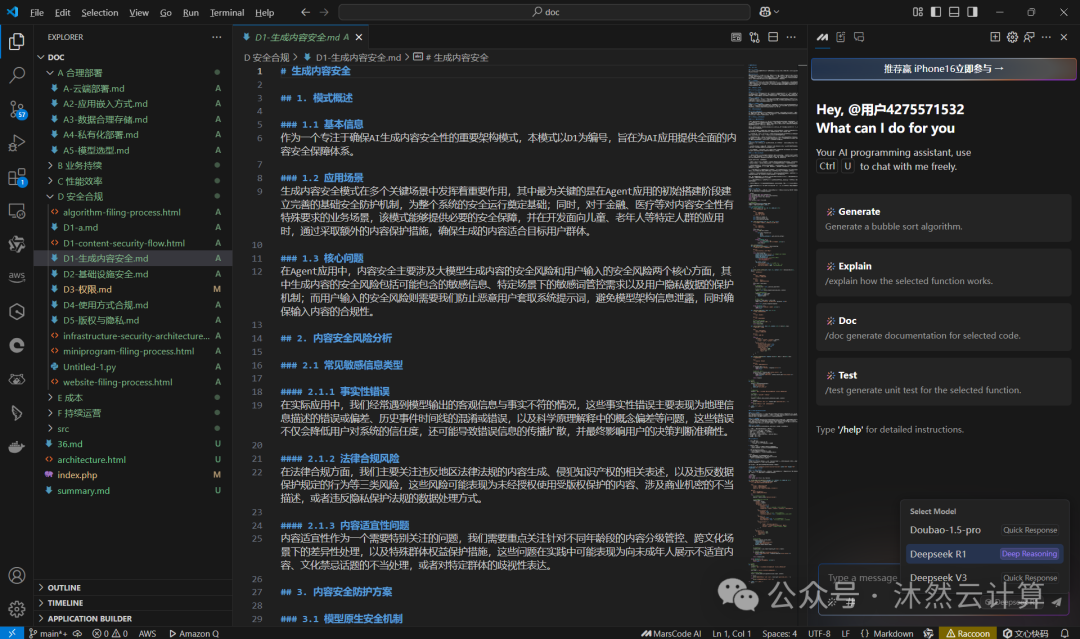Viewport: 1080px width, 639px height.
Task: Open the Explorer view in activity bar
Action: coord(17,41)
